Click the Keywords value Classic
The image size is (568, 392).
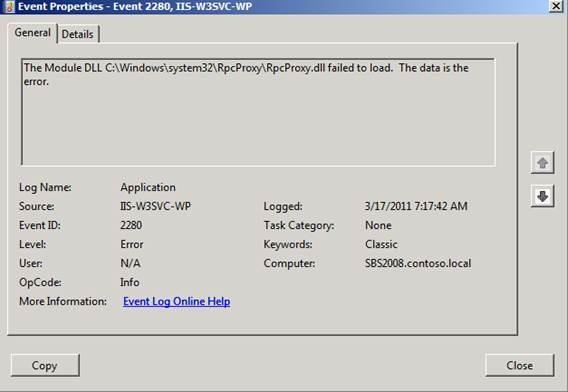(x=381, y=244)
